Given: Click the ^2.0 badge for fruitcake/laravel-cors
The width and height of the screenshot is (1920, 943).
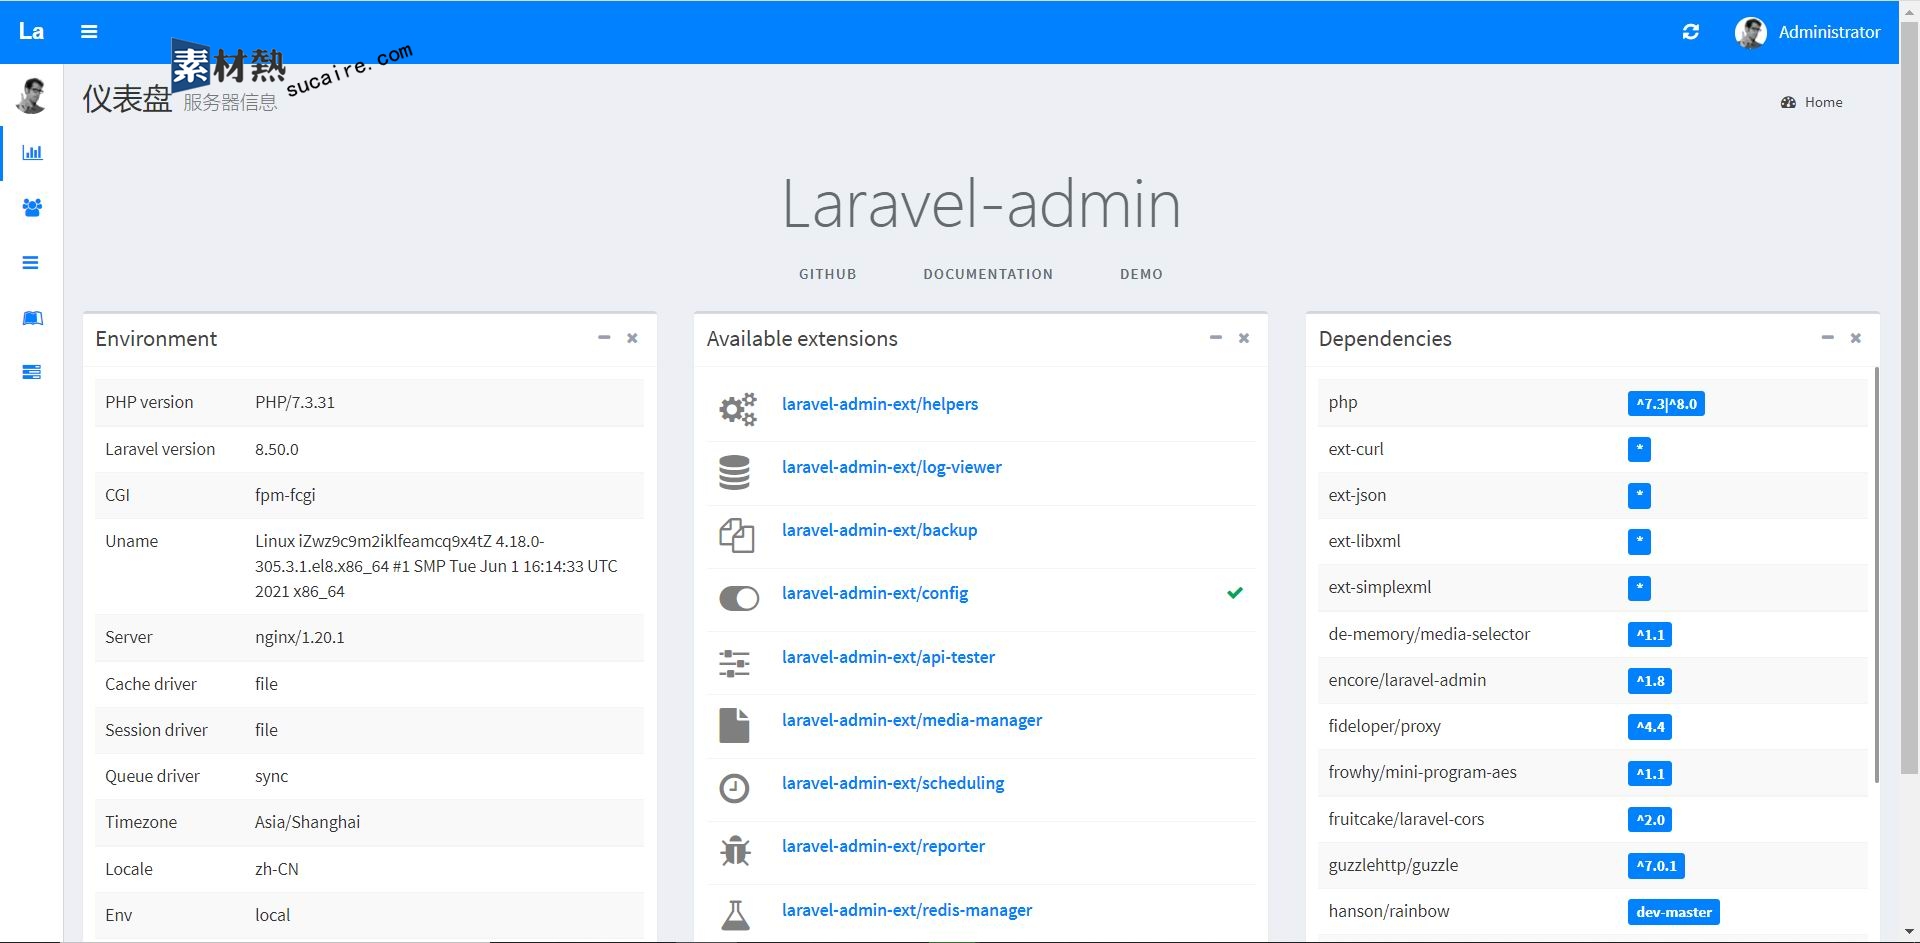Looking at the screenshot, I should (1650, 820).
